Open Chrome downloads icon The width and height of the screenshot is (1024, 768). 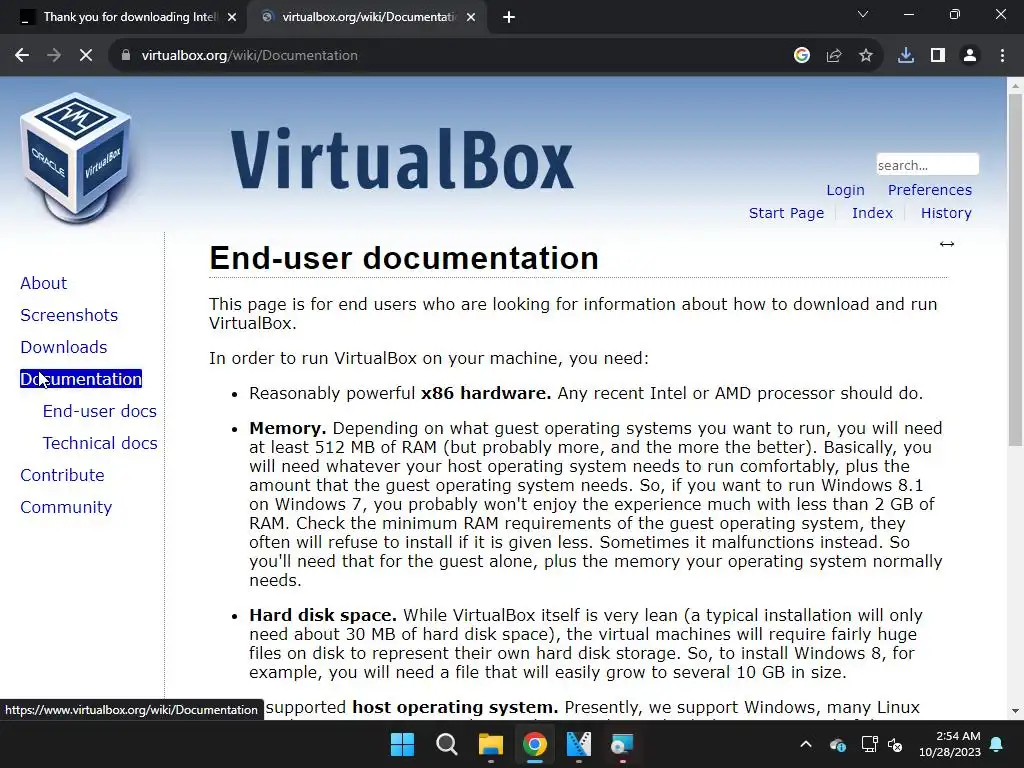tap(906, 56)
